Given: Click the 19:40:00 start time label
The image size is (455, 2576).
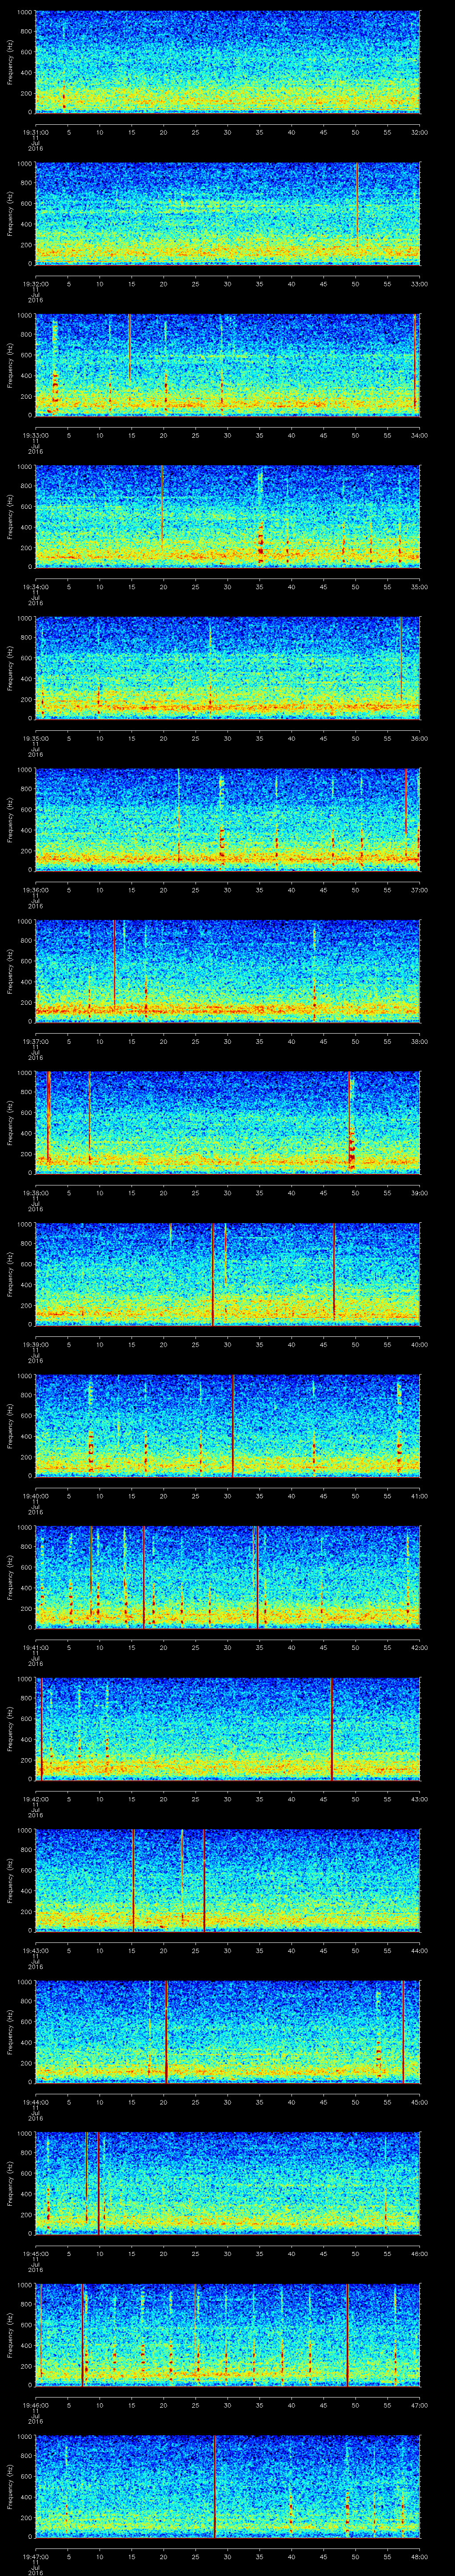Looking at the screenshot, I should coord(35,1496).
